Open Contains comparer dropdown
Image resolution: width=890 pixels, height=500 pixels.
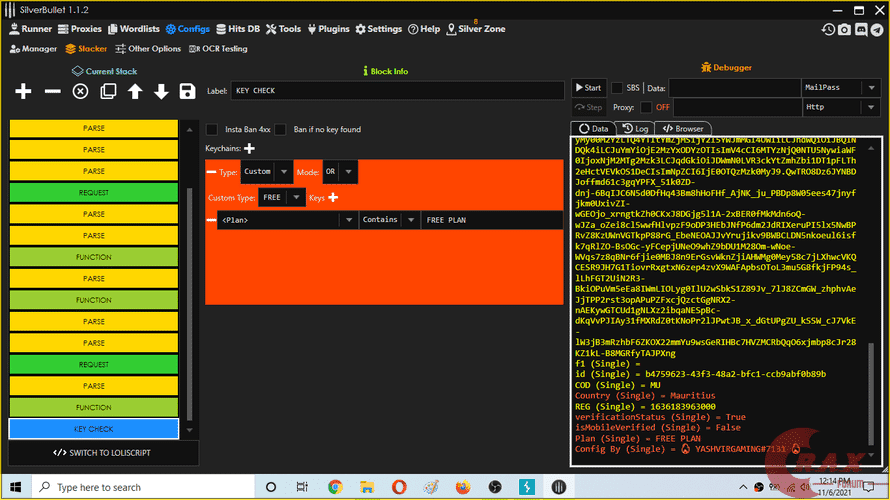[x=389, y=220]
